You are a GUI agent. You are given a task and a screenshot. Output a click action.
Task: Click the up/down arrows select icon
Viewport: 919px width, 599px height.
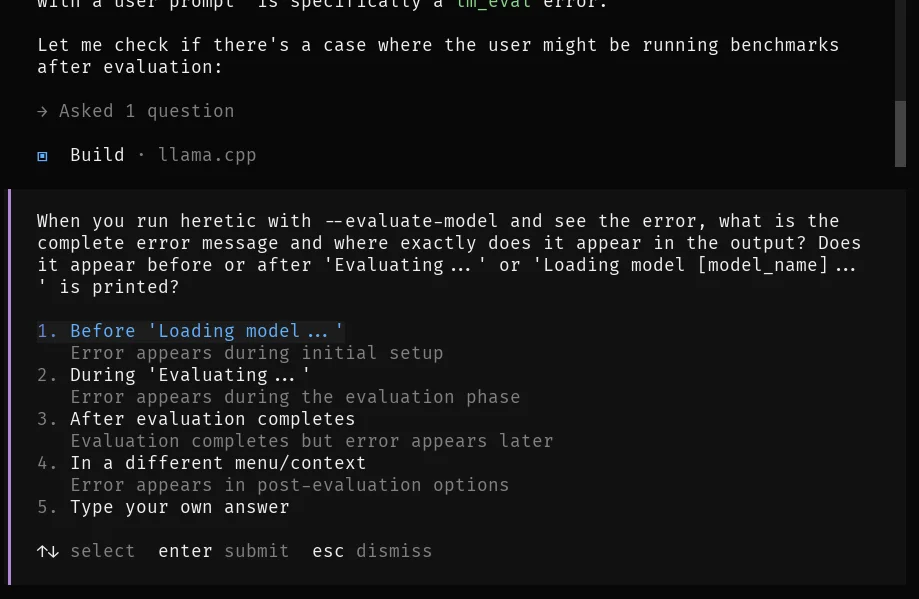pyautogui.click(x=48, y=551)
